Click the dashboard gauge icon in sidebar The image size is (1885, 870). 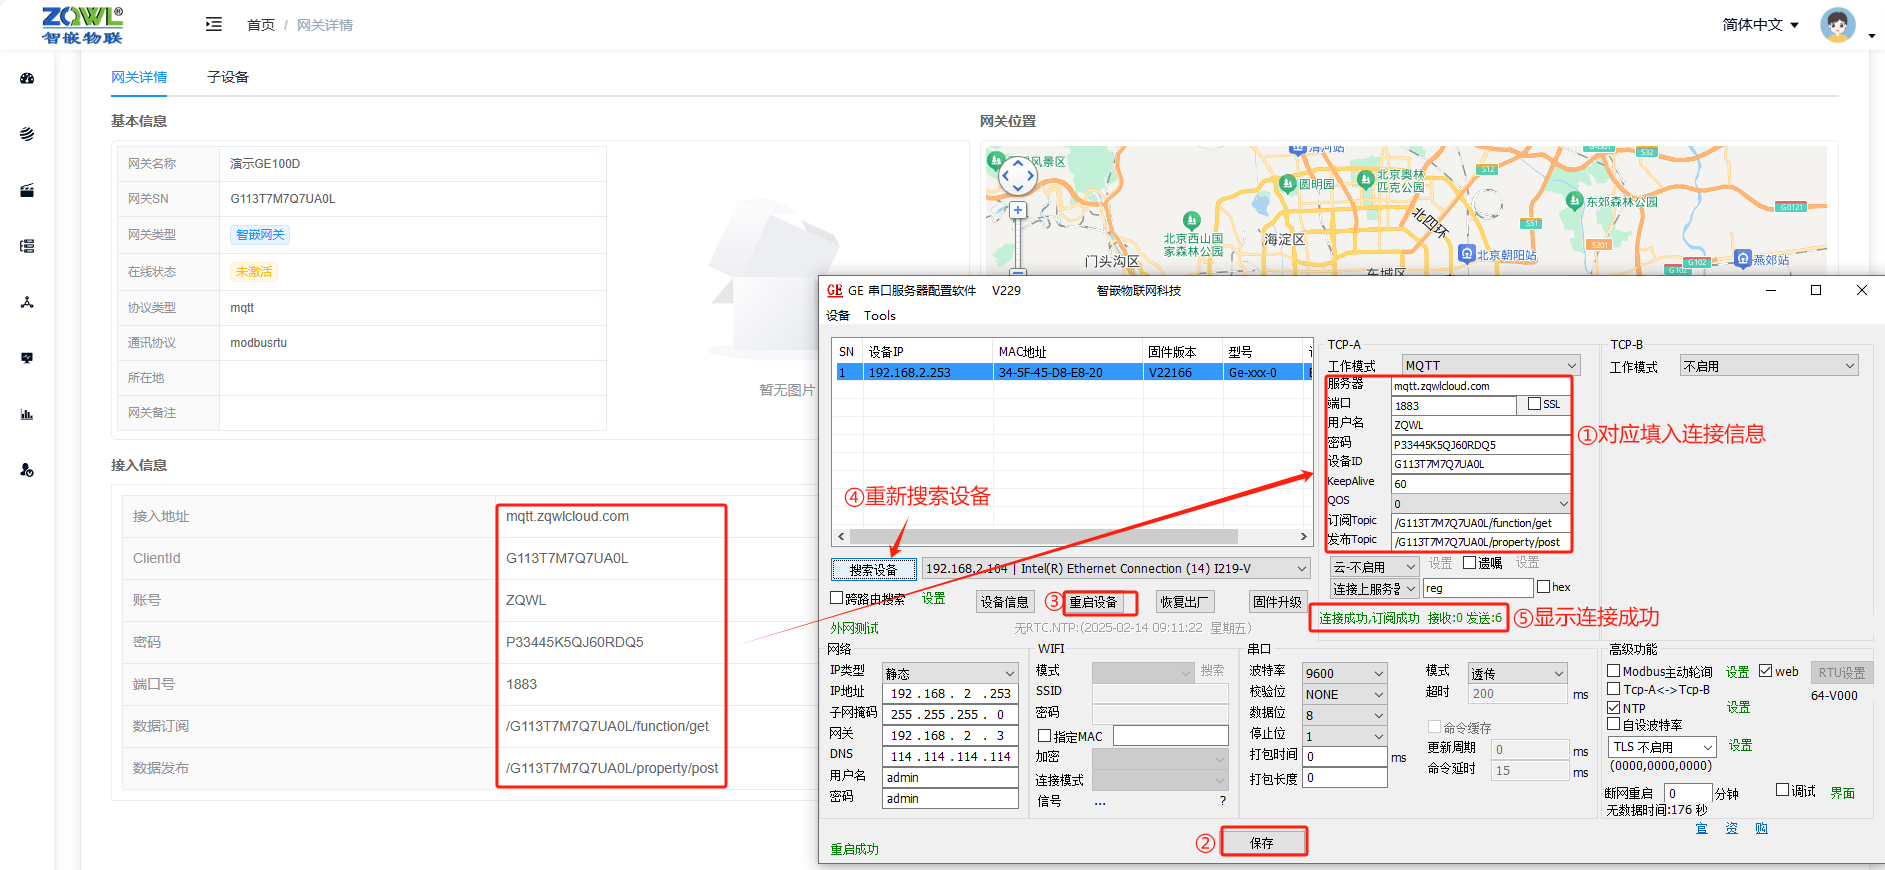(27, 78)
